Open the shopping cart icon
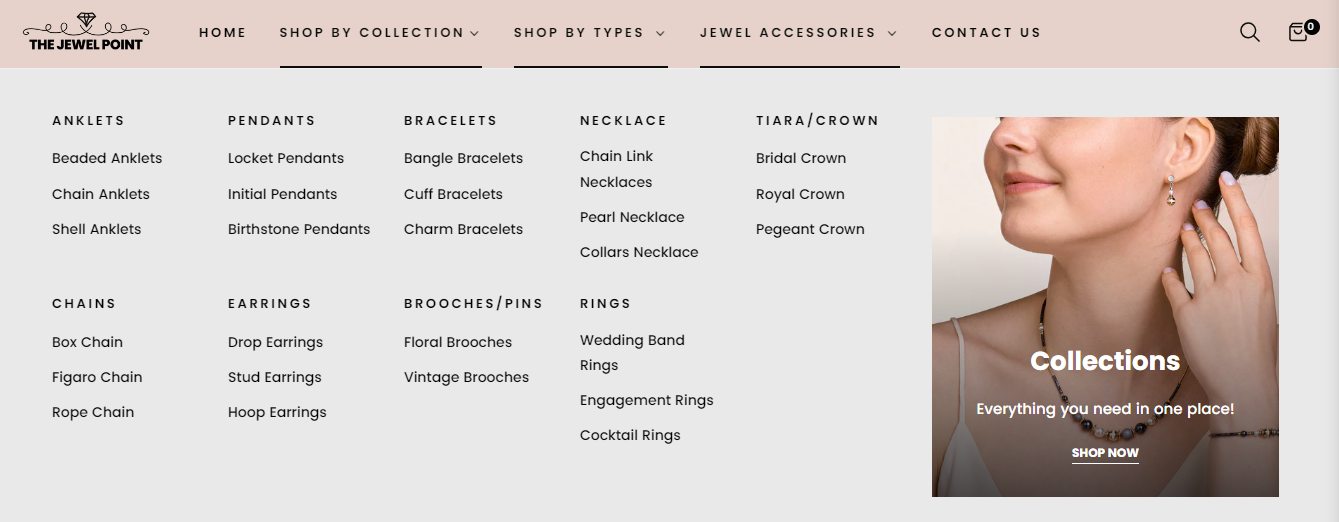 [x=1299, y=32]
